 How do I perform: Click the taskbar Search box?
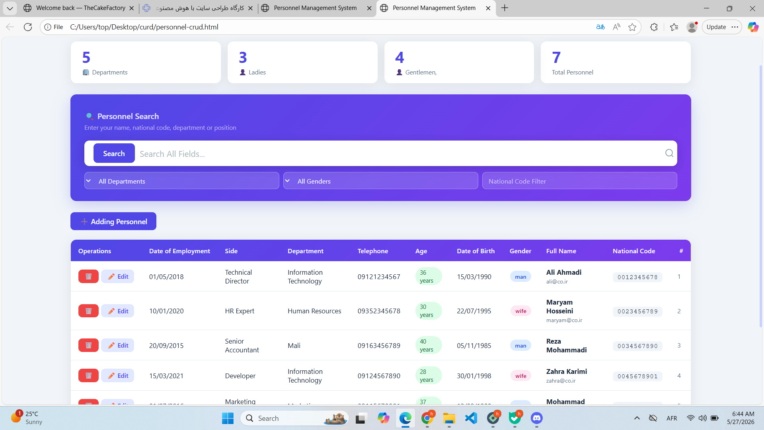pyautogui.click(x=295, y=418)
